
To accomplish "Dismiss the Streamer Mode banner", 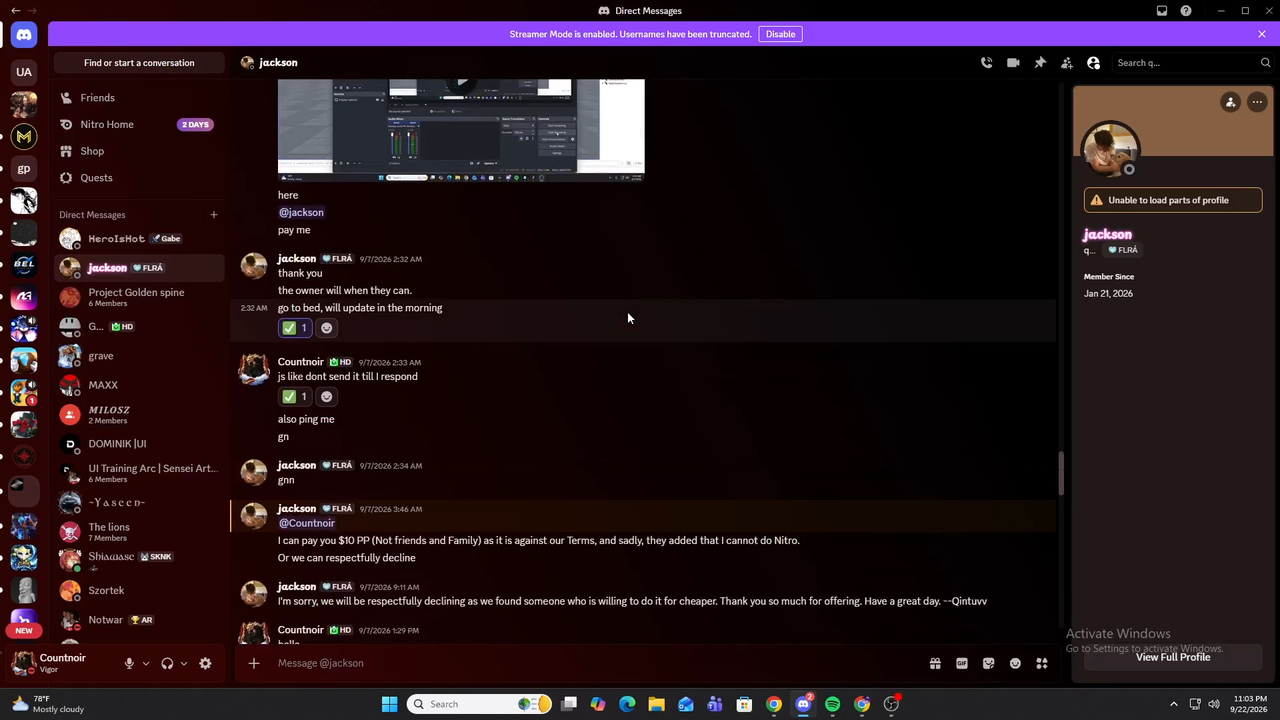I will (x=1262, y=34).
